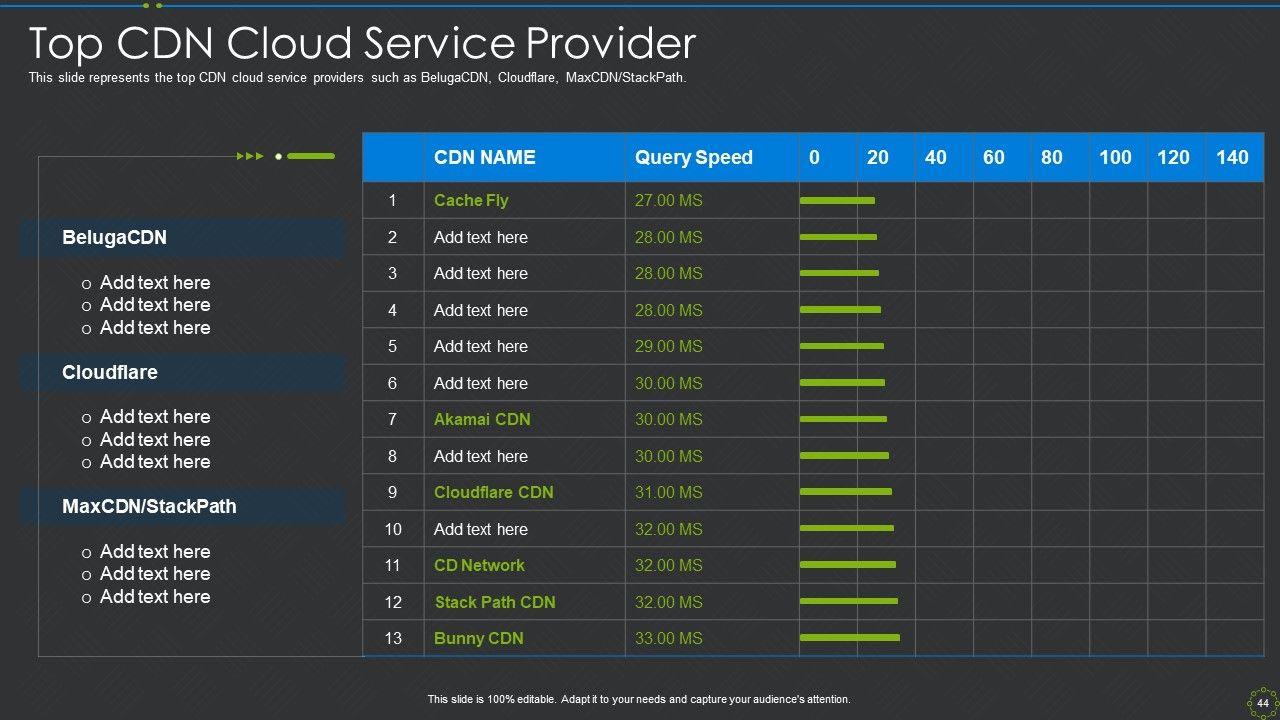Image resolution: width=1280 pixels, height=720 pixels.
Task: Click the green speed bar for Stack Path CDN
Action: coord(849,601)
